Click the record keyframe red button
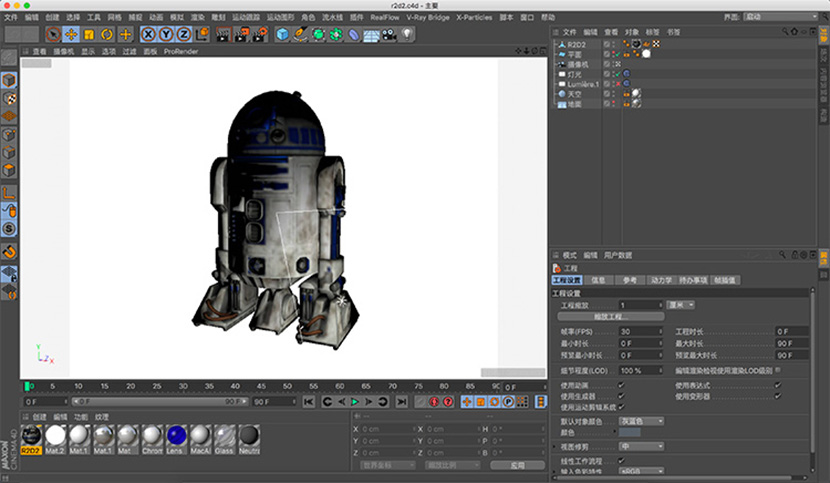Viewport: 830px width, 483px height. pos(434,402)
